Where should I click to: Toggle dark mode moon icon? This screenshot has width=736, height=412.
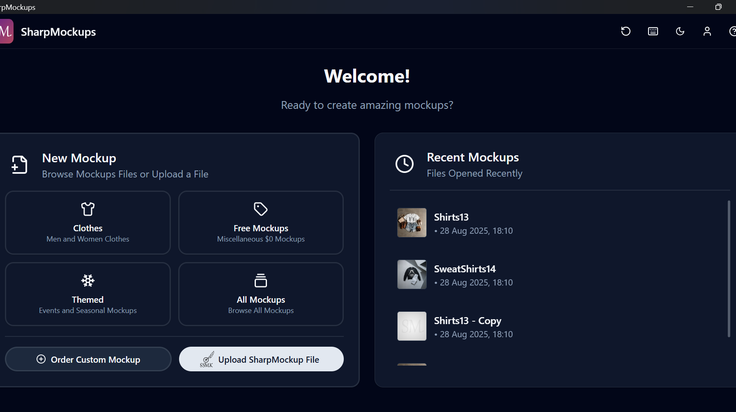[680, 31]
